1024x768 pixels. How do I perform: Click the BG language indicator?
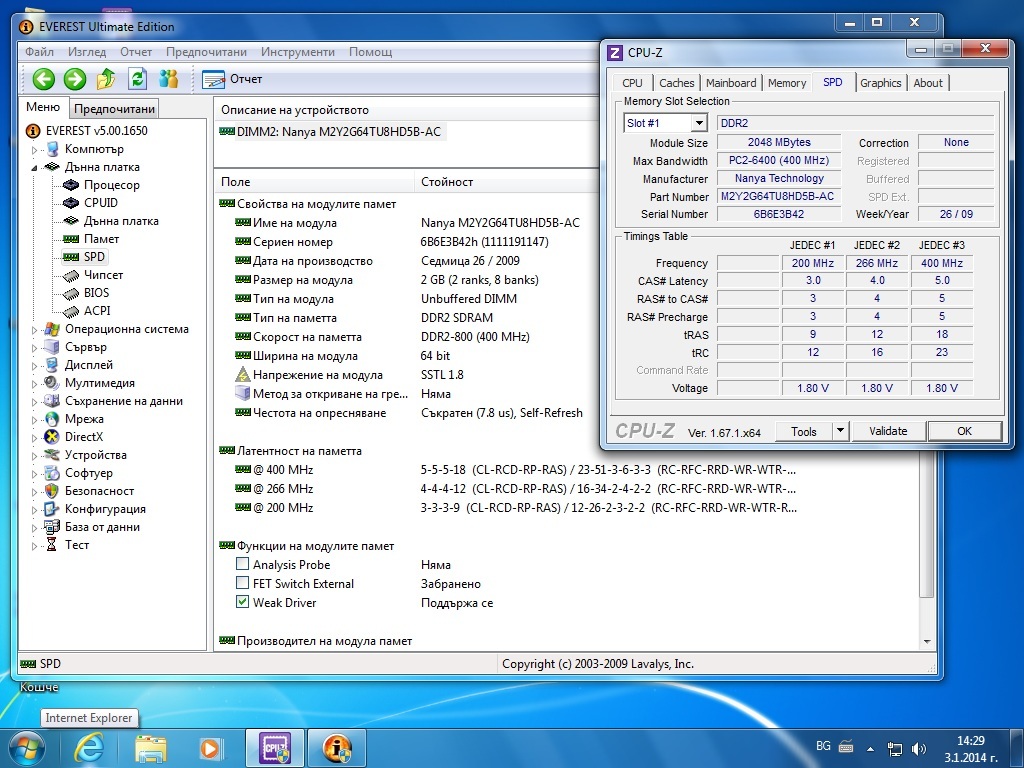coord(823,746)
